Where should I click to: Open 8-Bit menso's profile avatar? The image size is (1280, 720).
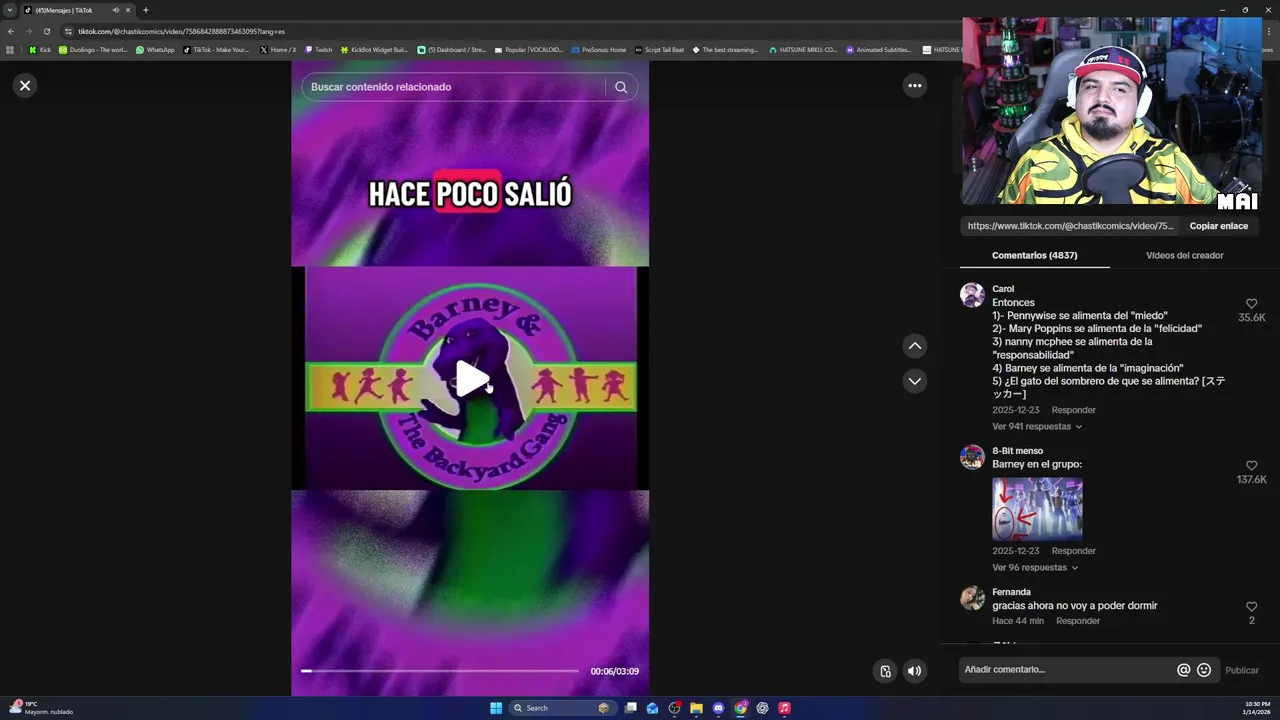972,457
